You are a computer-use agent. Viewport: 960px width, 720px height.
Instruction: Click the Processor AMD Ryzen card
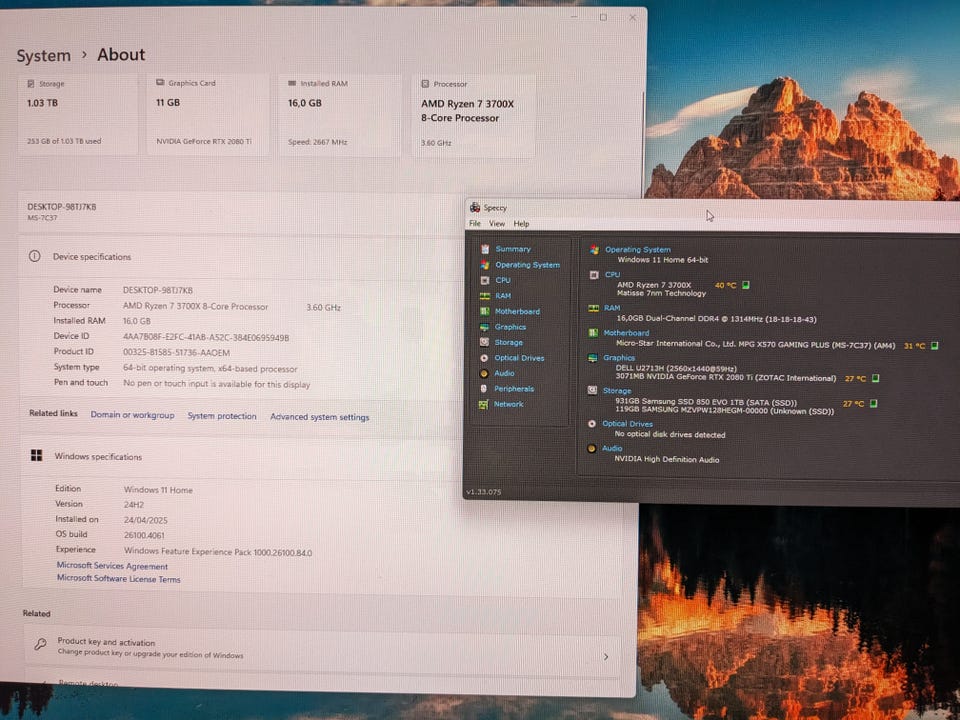pyautogui.click(x=474, y=116)
